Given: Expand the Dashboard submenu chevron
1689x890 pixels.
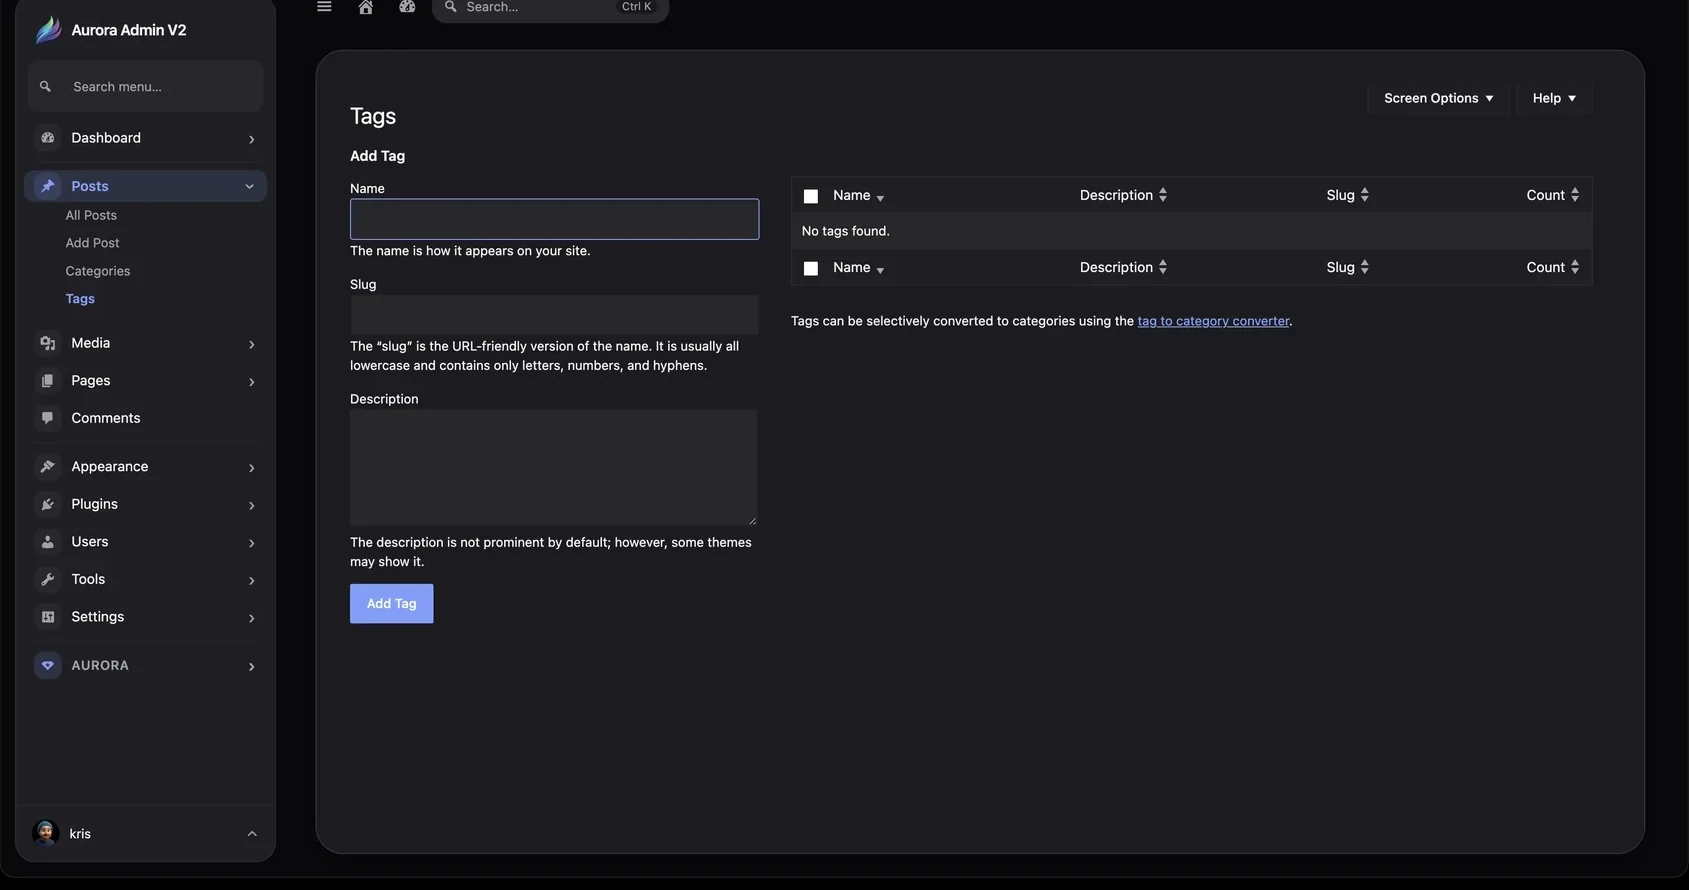Looking at the screenshot, I should (251, 139).
